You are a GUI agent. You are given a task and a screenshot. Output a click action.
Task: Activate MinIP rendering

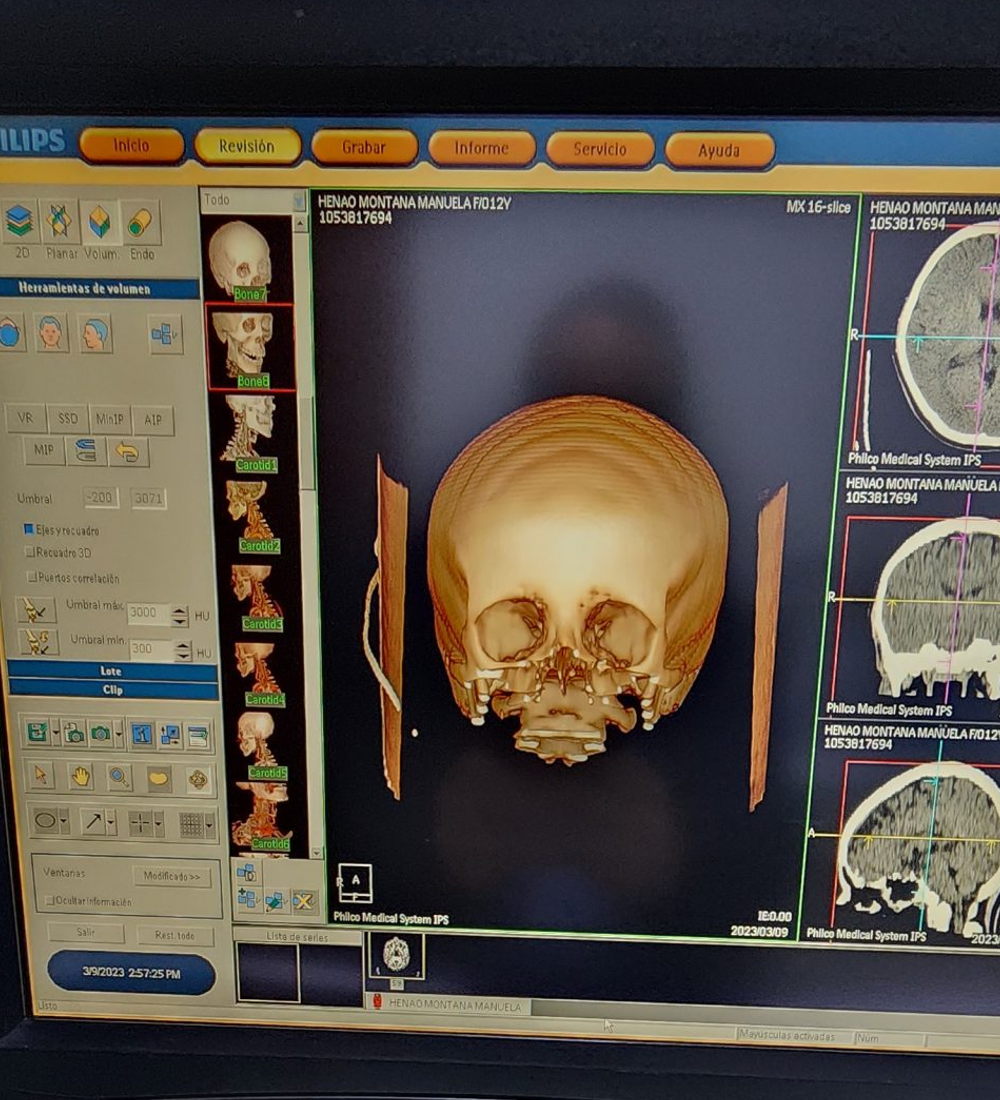click(x=109, y=420)
